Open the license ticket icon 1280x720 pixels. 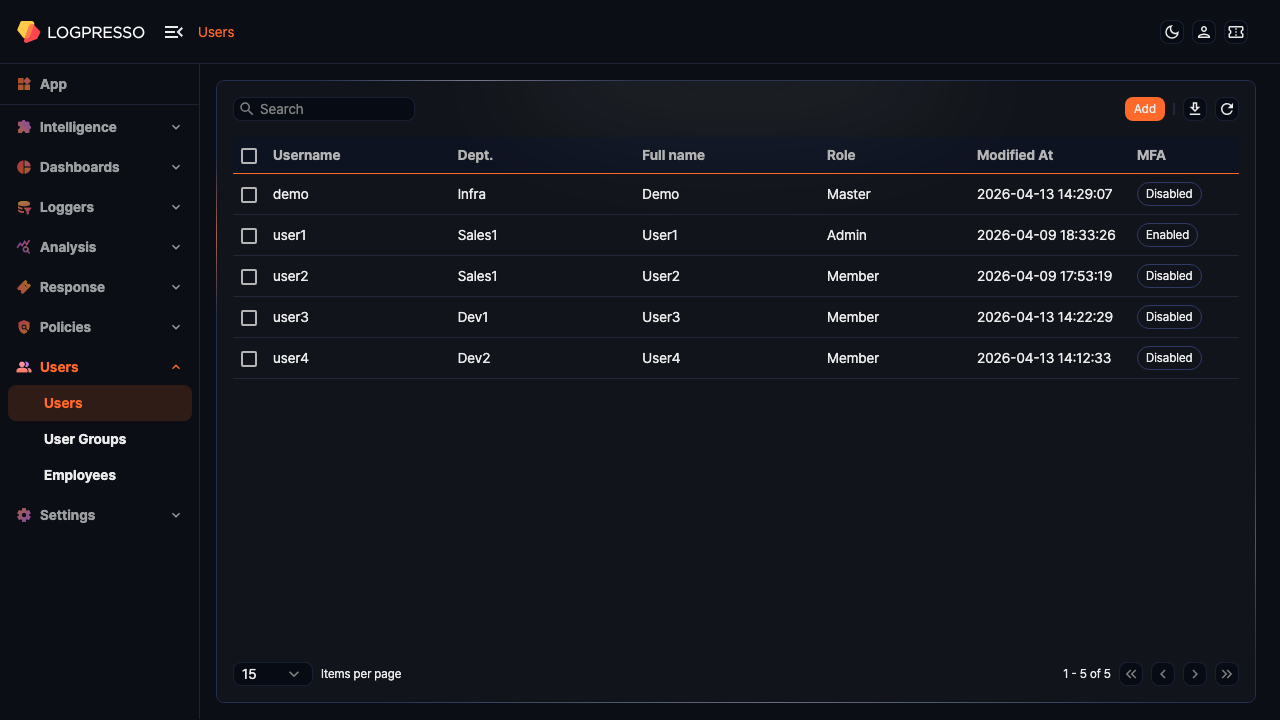coord(1236,32)
